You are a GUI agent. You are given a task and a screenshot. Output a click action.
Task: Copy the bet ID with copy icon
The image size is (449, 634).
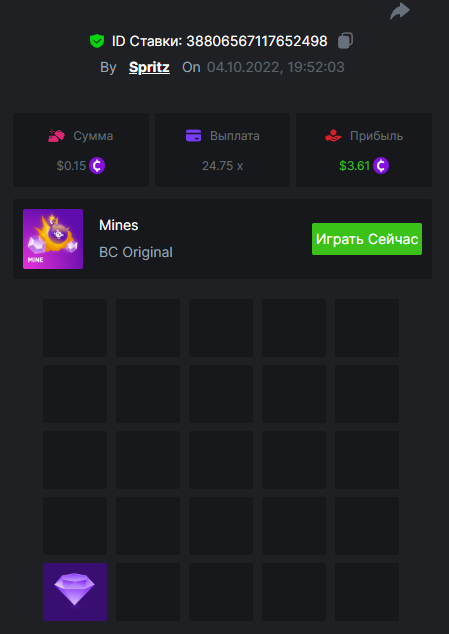pos(345,41)
